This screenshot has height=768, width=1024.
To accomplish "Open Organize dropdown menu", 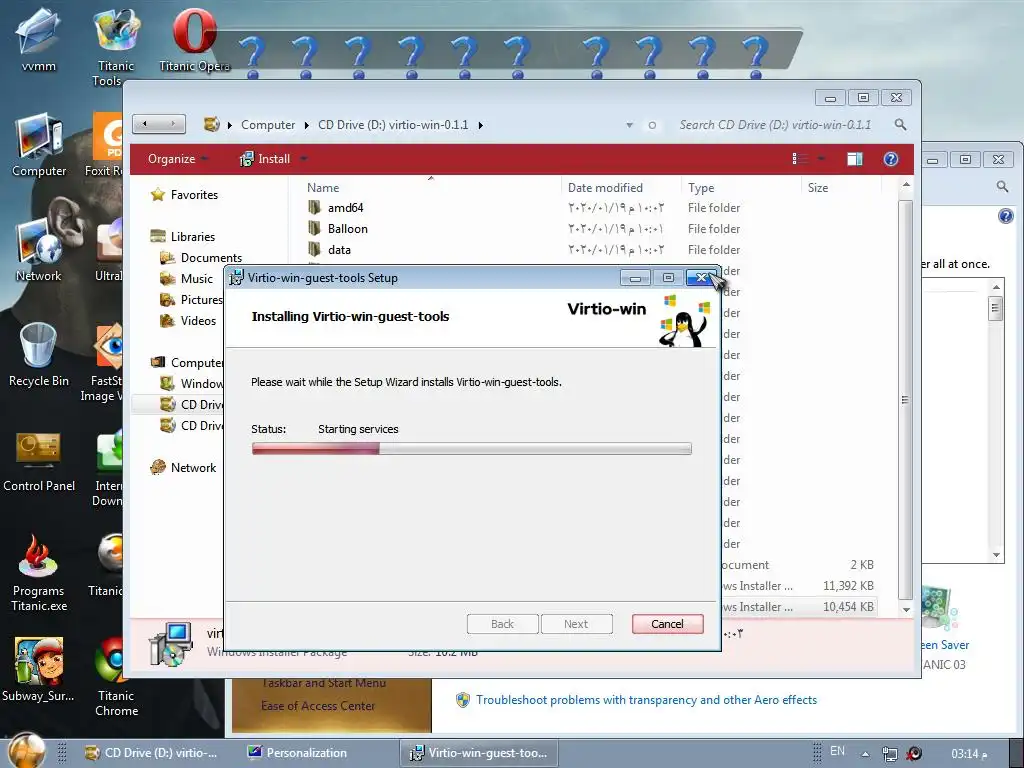I will pos(178,159).
